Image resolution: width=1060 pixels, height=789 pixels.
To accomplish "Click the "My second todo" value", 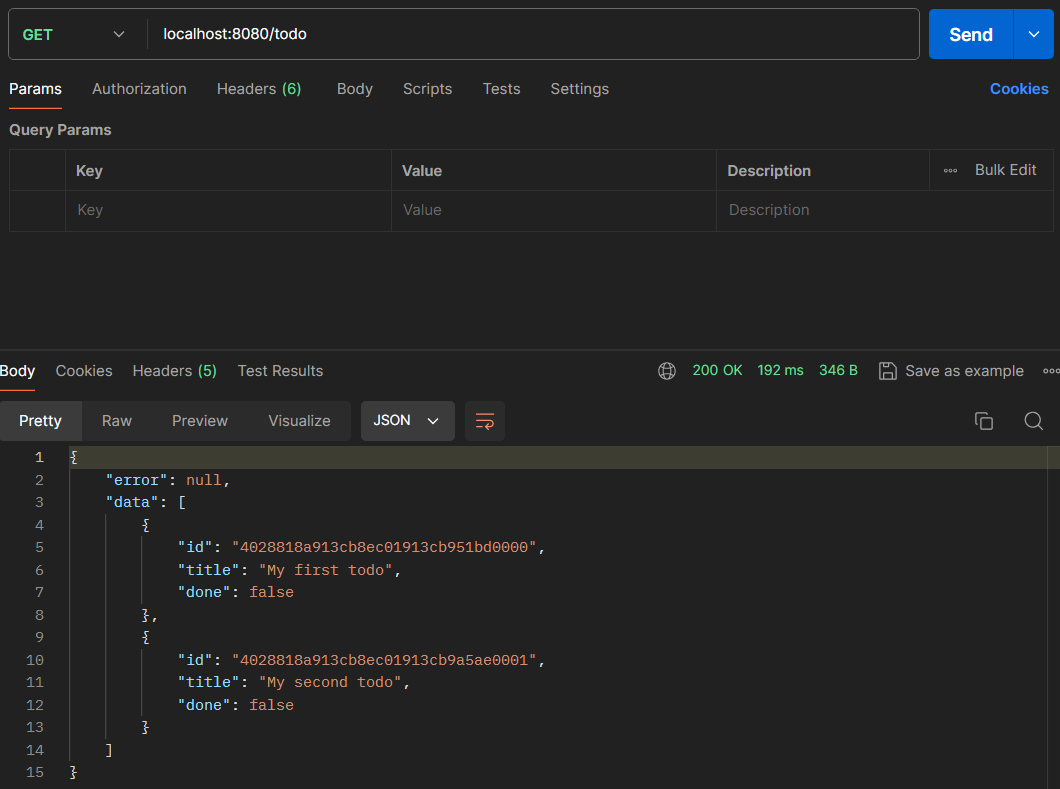I will [x=330, y=682].
